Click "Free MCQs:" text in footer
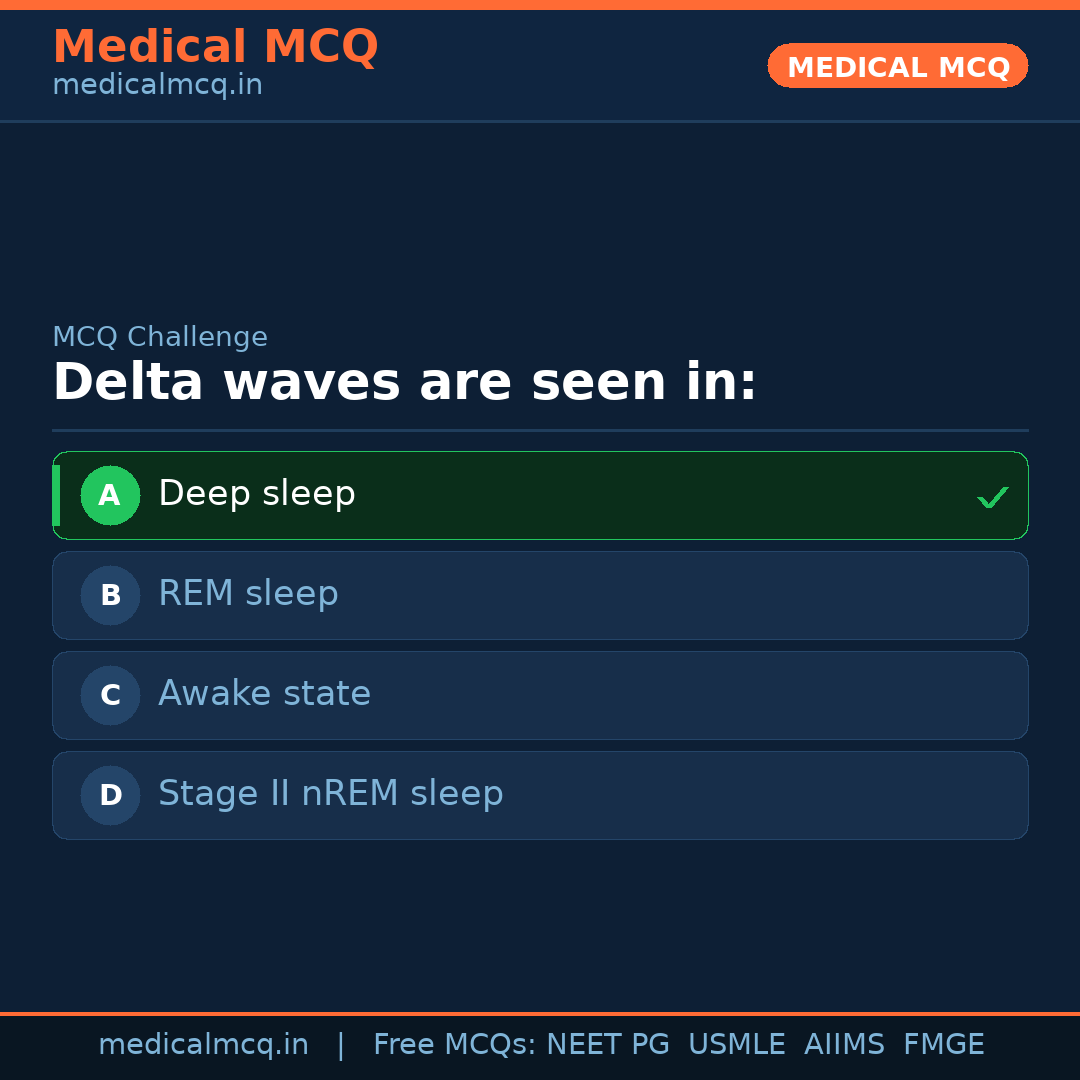 click(x=455, y=1045)
